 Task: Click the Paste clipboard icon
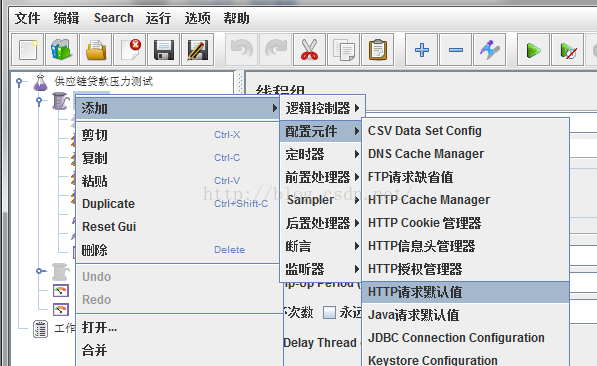378,50
